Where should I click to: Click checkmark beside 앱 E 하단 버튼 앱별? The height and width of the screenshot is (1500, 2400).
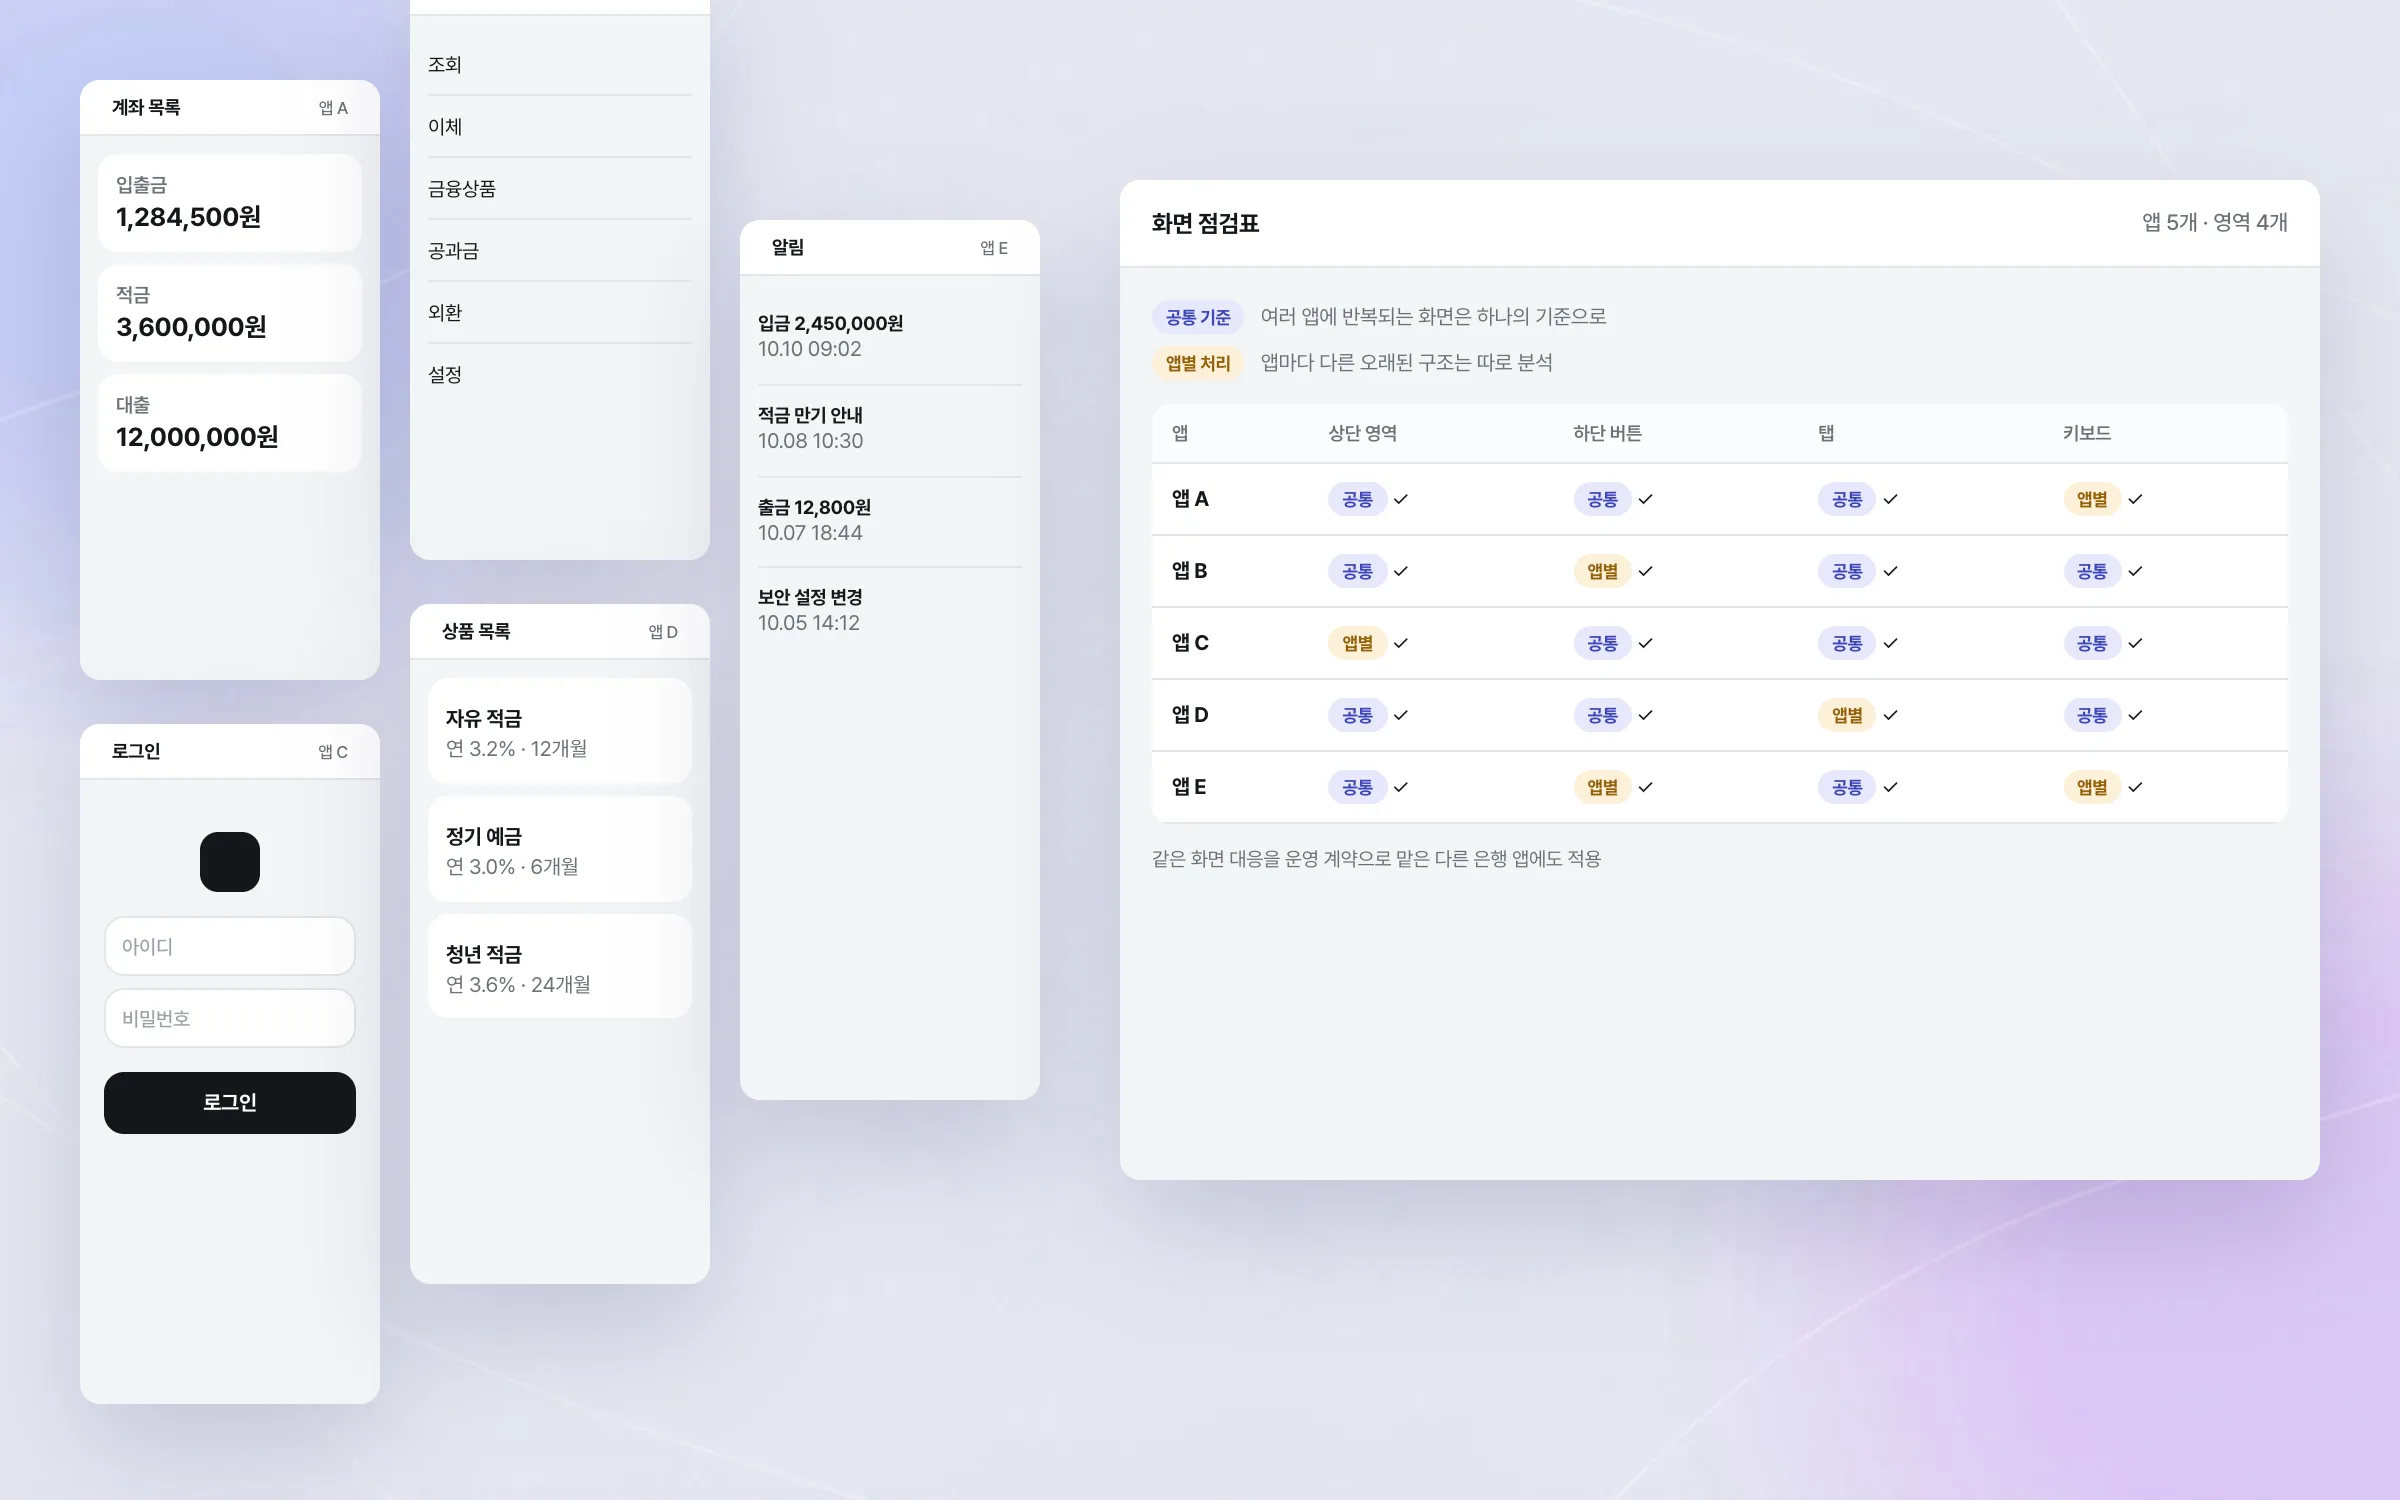point(1646,787)
